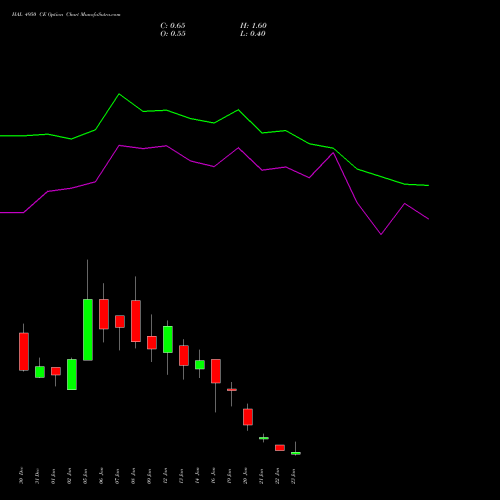Click the red candlestick above 01 Jan
This screenshot has width=500, height=500.
(56, 371)
